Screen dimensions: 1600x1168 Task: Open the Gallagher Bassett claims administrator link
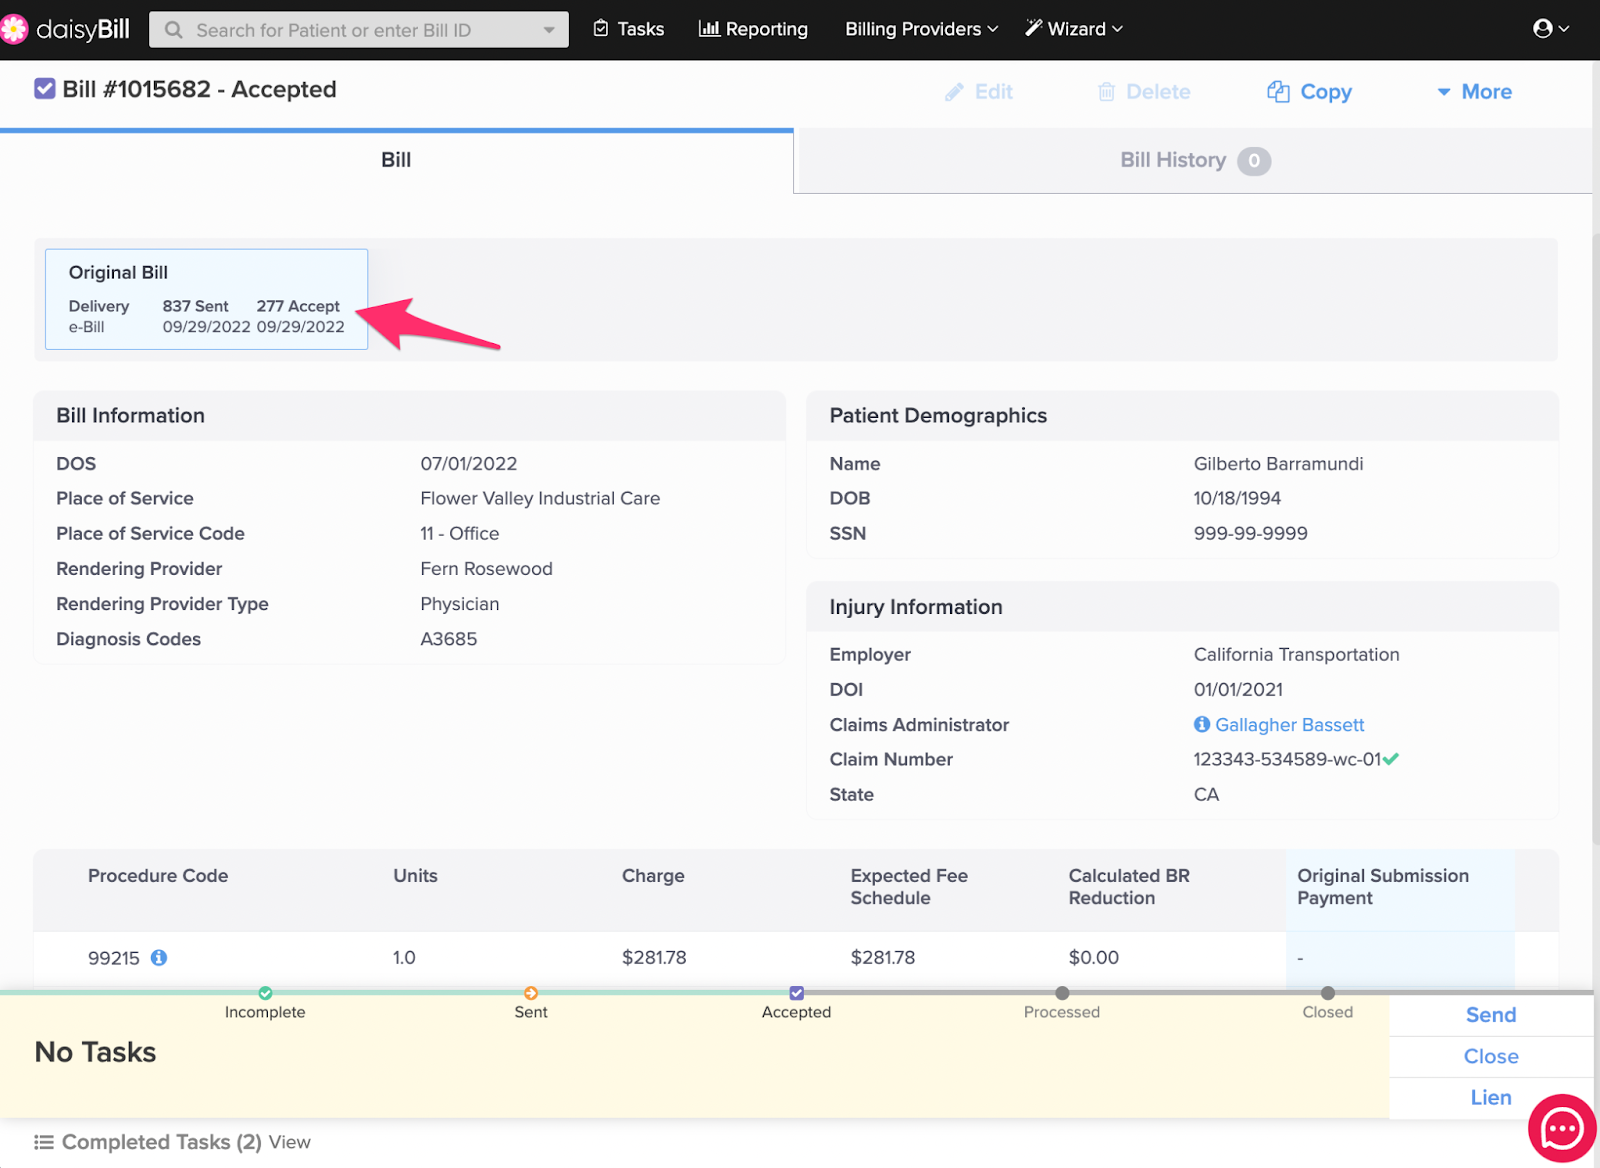tap(1289, 724)
